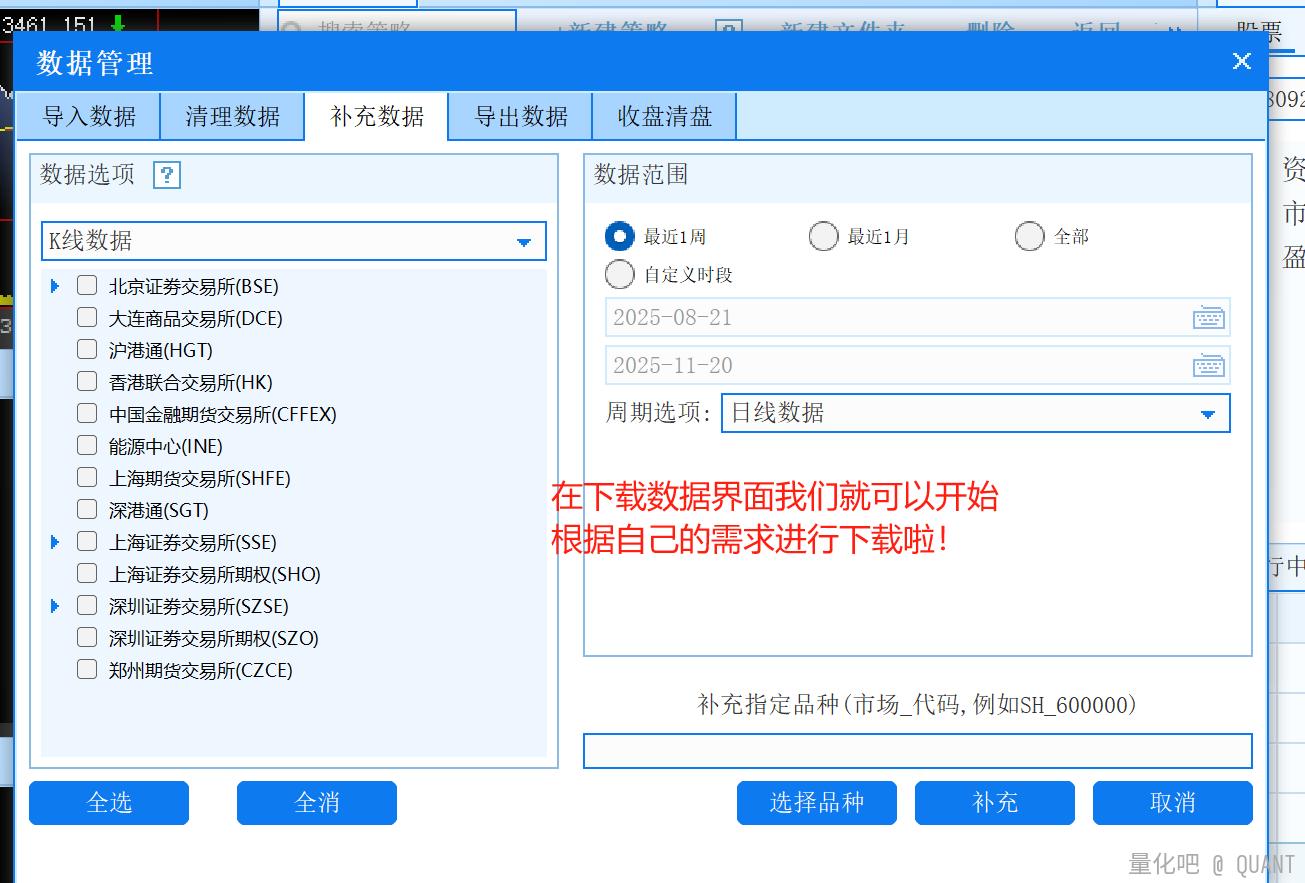
Task: Expand the 上海证券交易所(SSE) tree node
Action: 55,542
